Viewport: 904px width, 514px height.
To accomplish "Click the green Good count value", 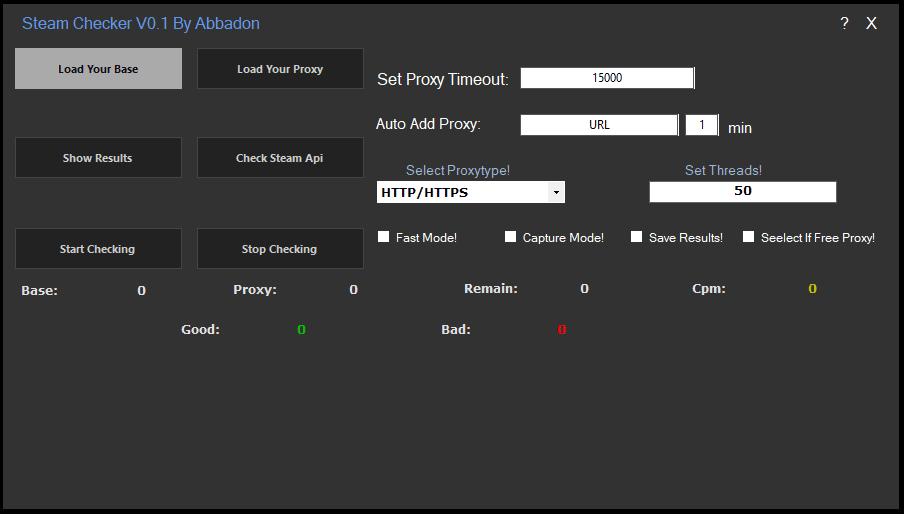I will [x=301, y=330].
